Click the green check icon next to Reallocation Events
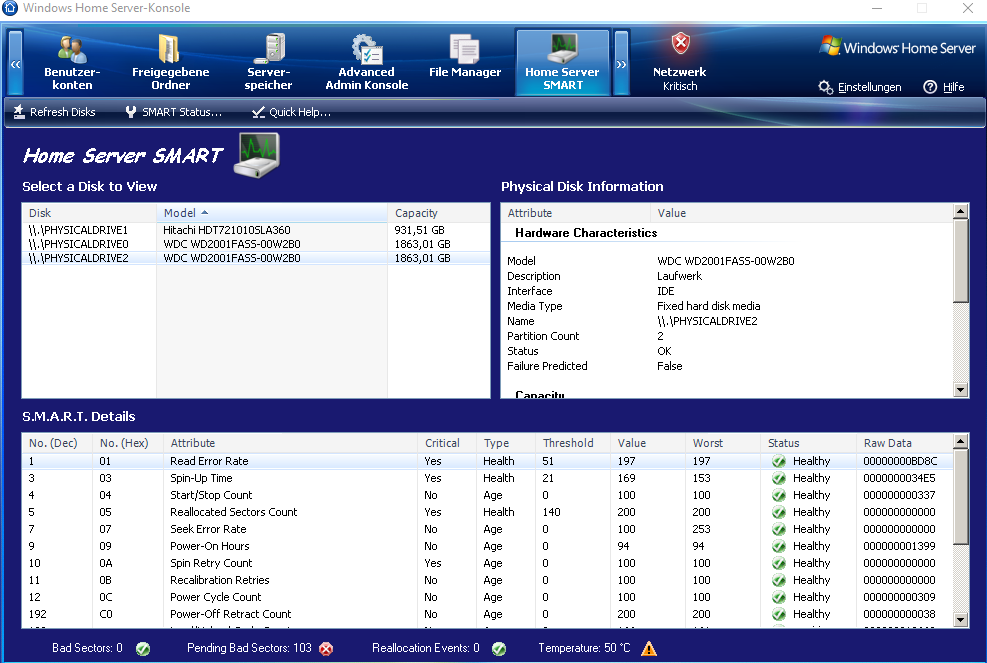Viewport: 987px width, 663px height. [x=499, y=649]
